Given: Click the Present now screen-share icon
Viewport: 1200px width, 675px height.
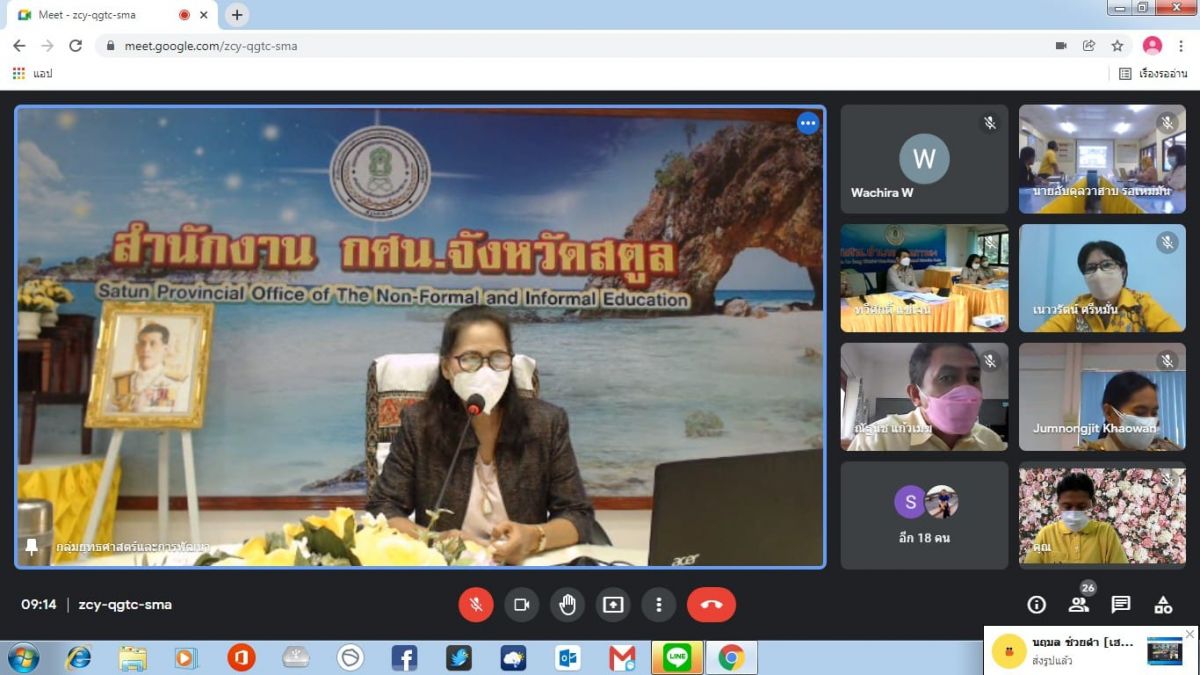Looking at the screenshot, I should [x=613, y=605].
